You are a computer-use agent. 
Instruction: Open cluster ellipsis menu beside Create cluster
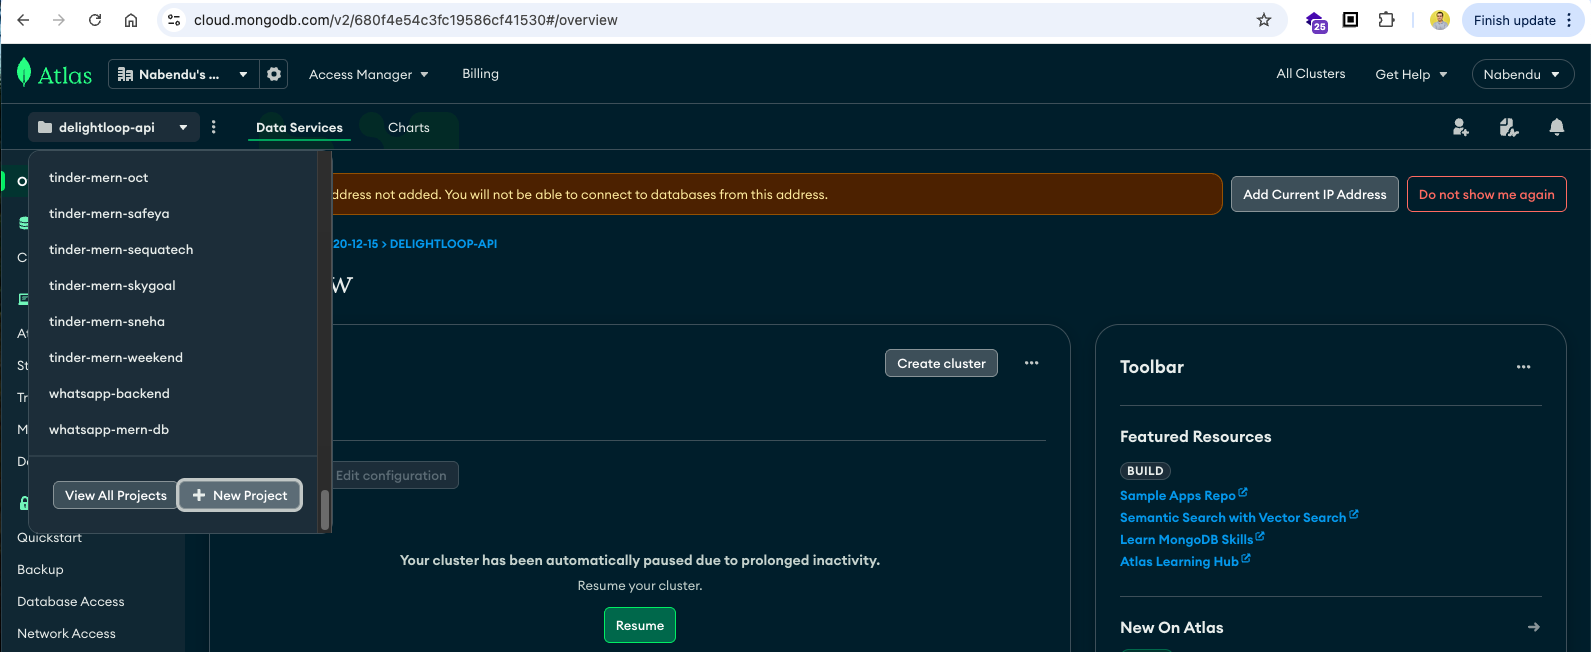pyautogui.click(x=1032, y=363)
